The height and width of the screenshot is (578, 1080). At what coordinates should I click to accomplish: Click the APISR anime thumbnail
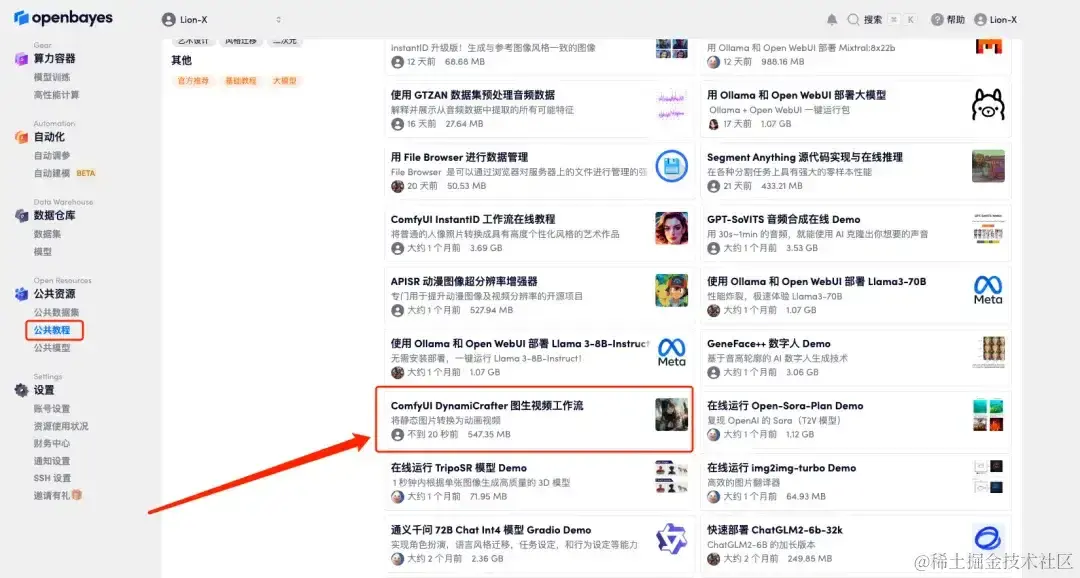coord(672,290)
